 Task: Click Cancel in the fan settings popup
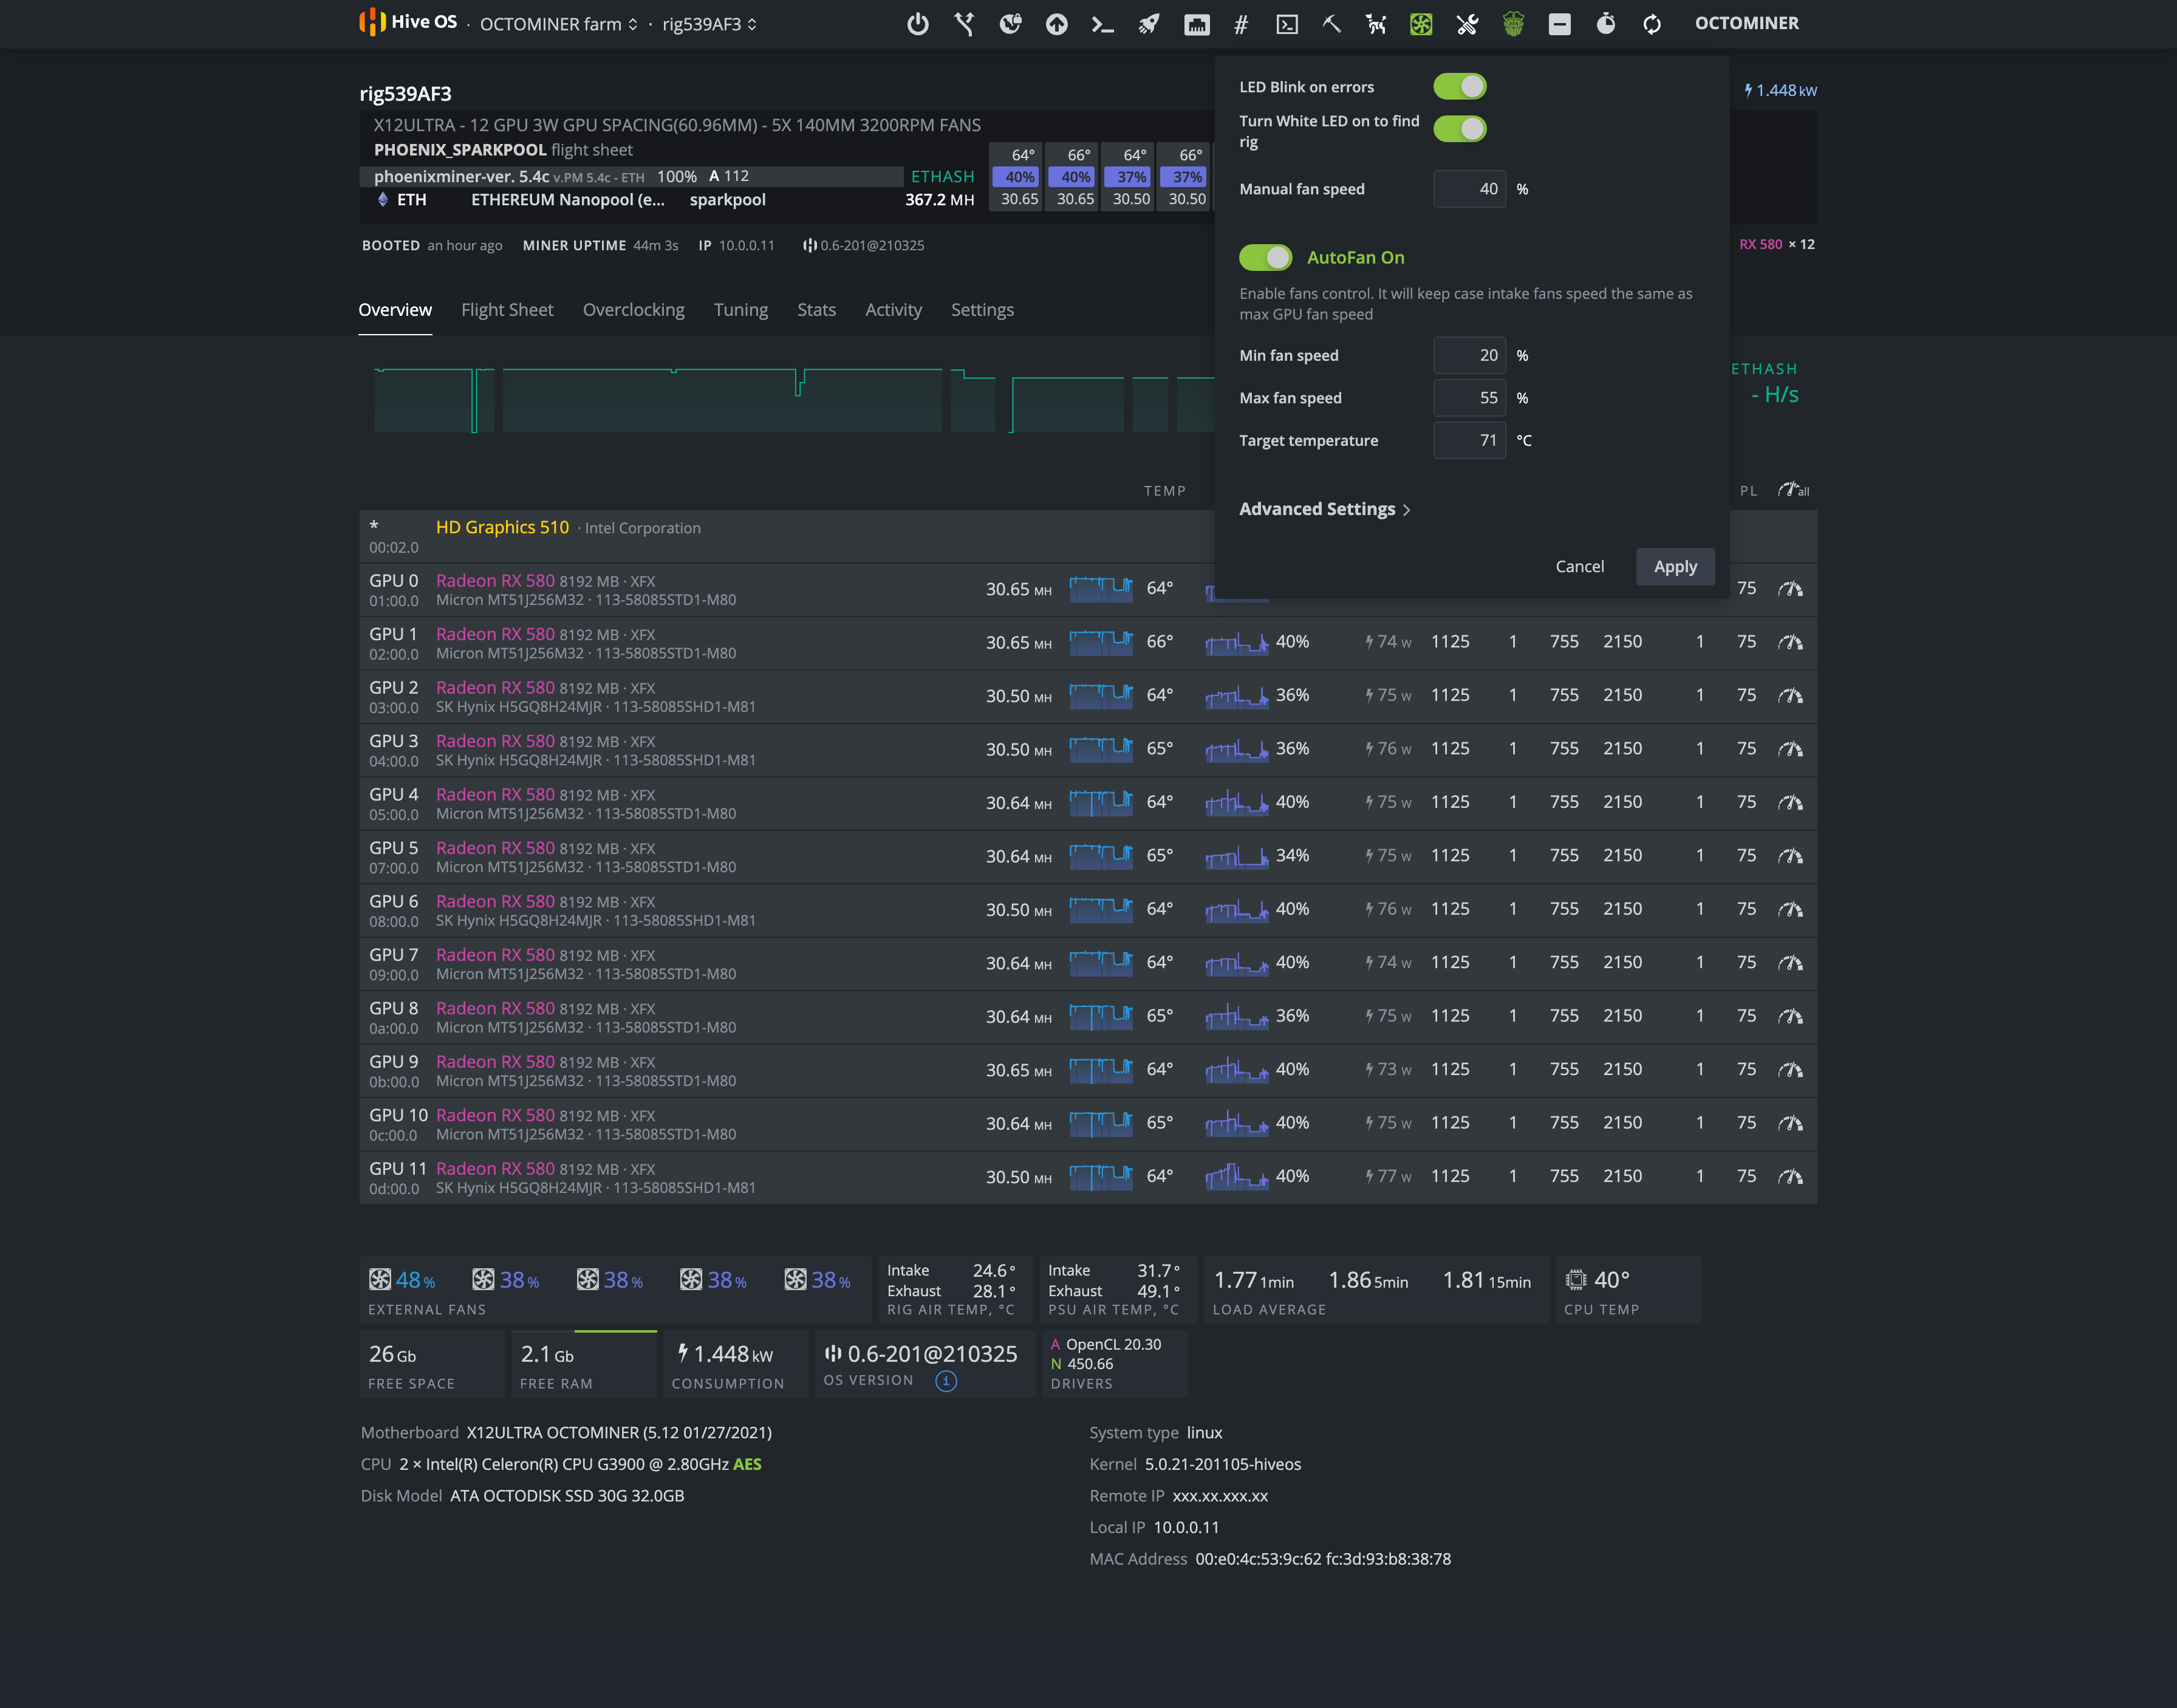pos(1579,567)
